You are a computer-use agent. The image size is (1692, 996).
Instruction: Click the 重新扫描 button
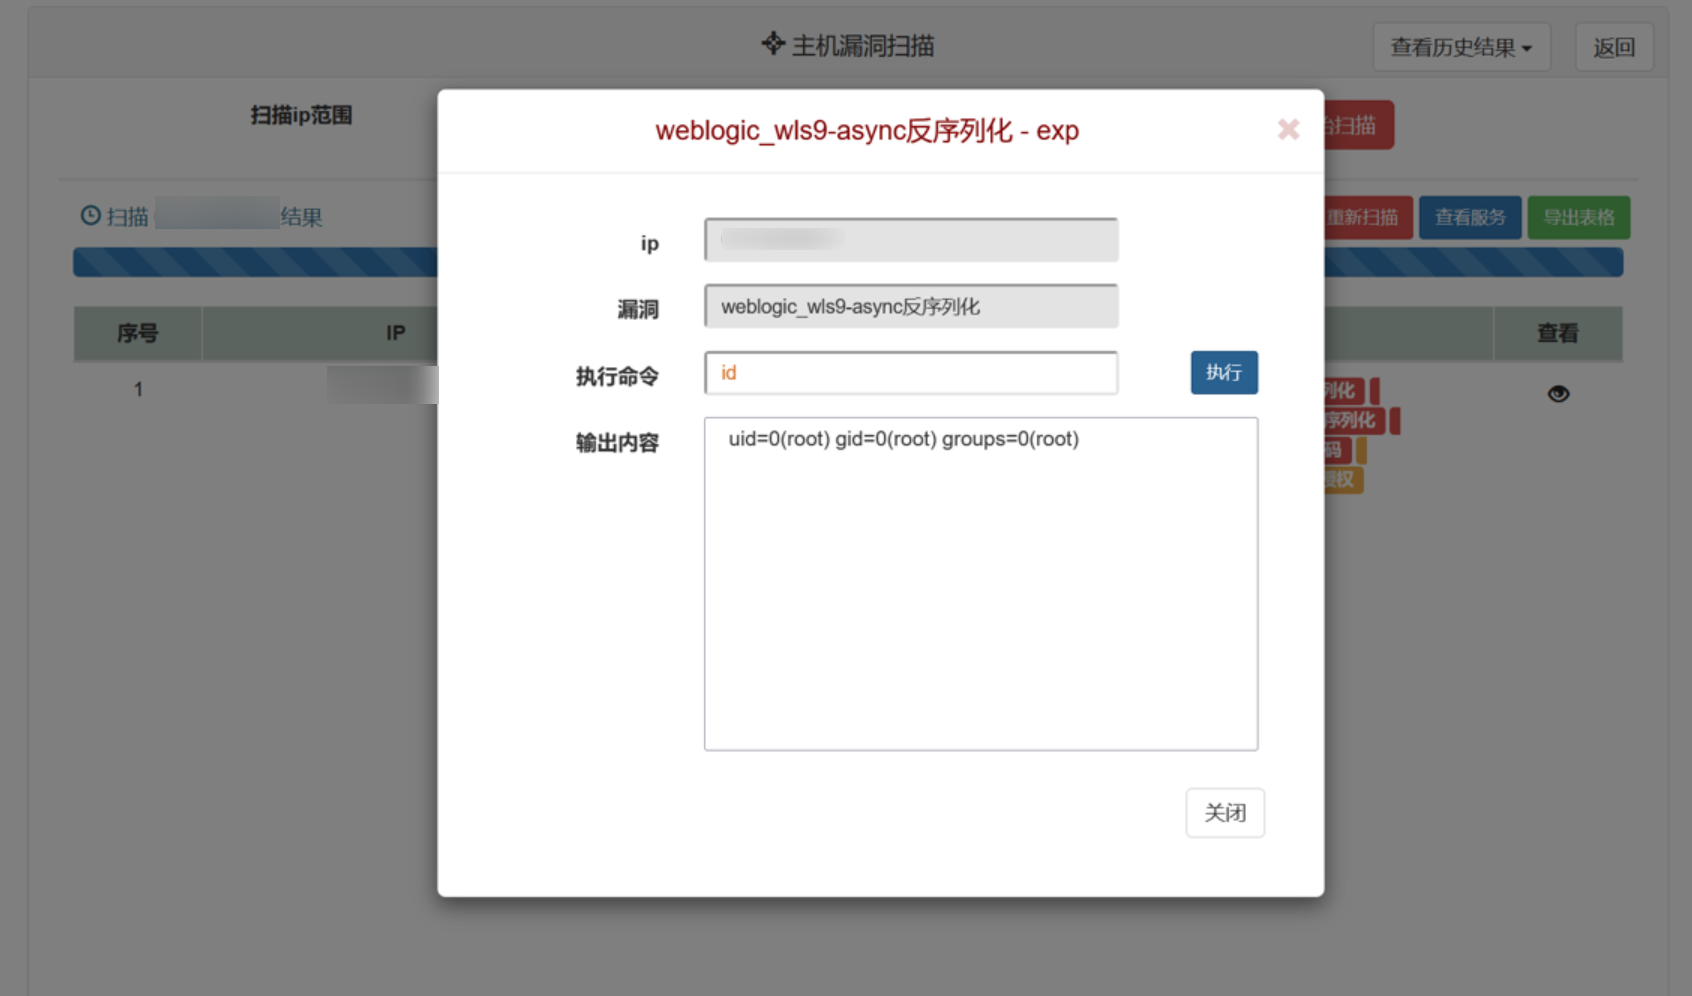(1368, 217)
